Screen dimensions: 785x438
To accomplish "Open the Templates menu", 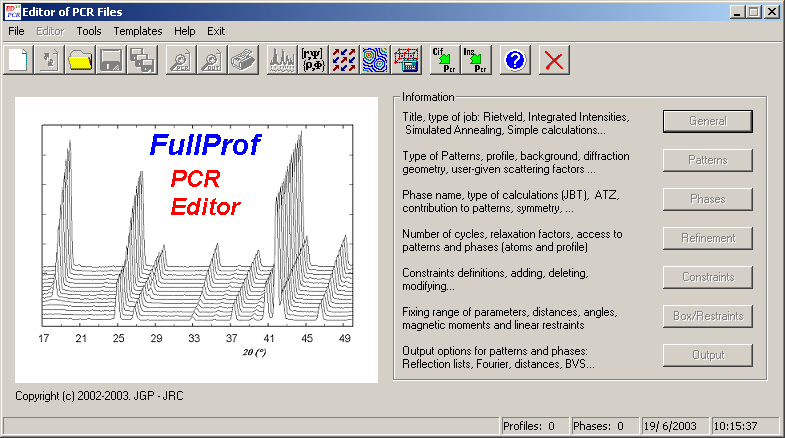I will tap(138, 31).
